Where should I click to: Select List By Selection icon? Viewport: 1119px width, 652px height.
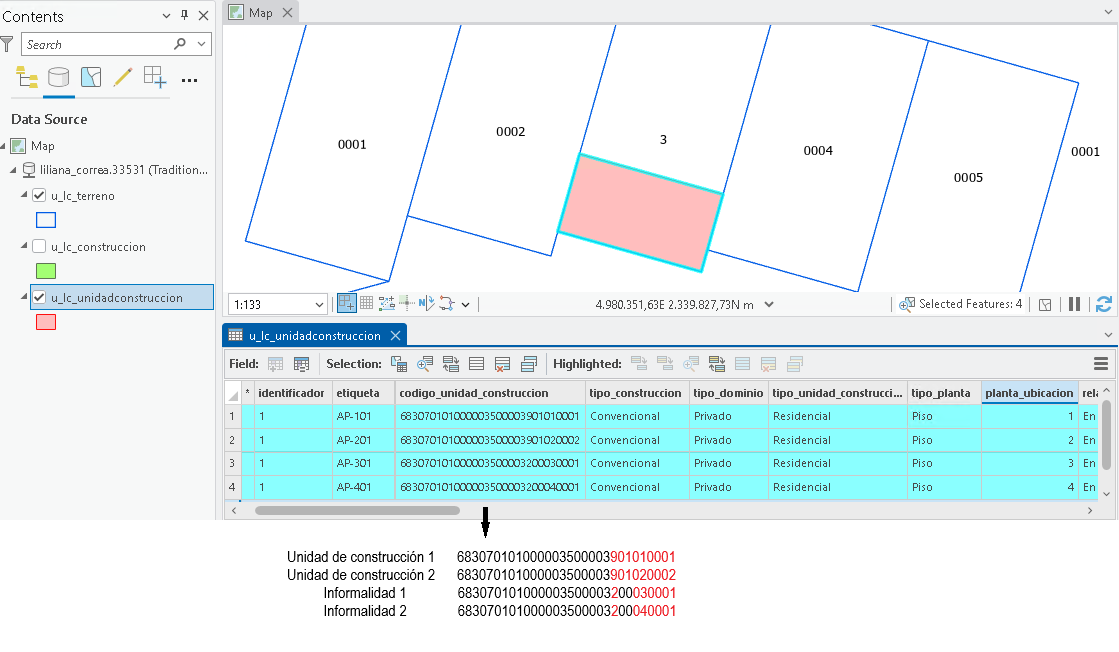91,77
